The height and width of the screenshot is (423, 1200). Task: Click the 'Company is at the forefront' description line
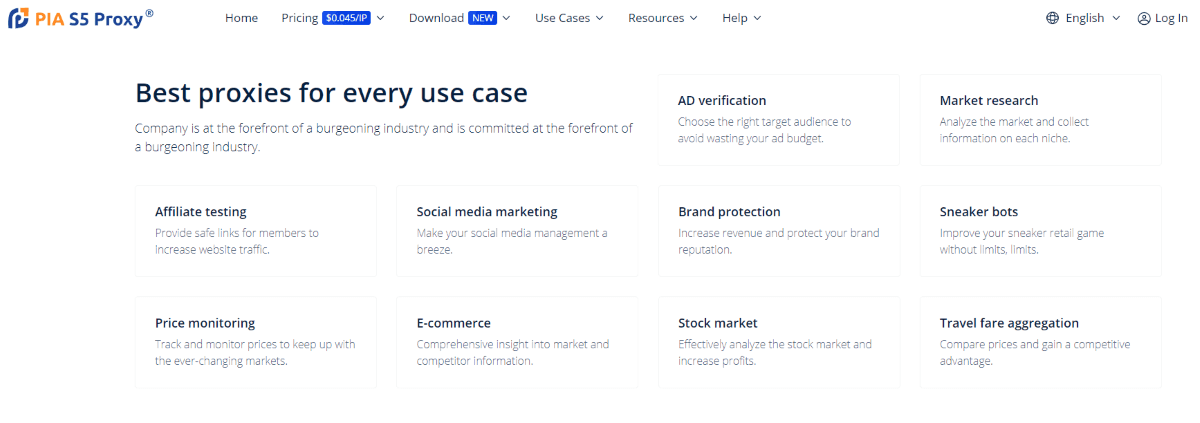click(384, 128)
